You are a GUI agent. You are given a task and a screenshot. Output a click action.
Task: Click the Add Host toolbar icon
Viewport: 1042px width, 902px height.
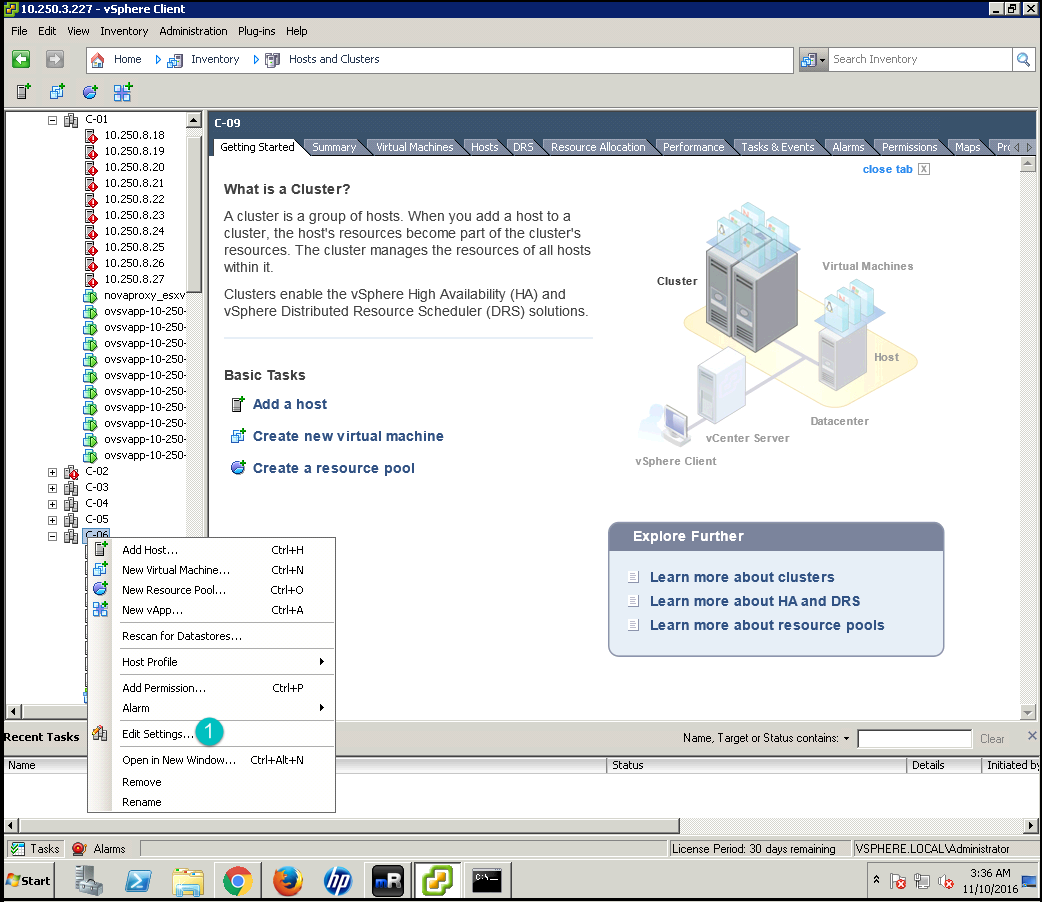(x=24, y=92)
